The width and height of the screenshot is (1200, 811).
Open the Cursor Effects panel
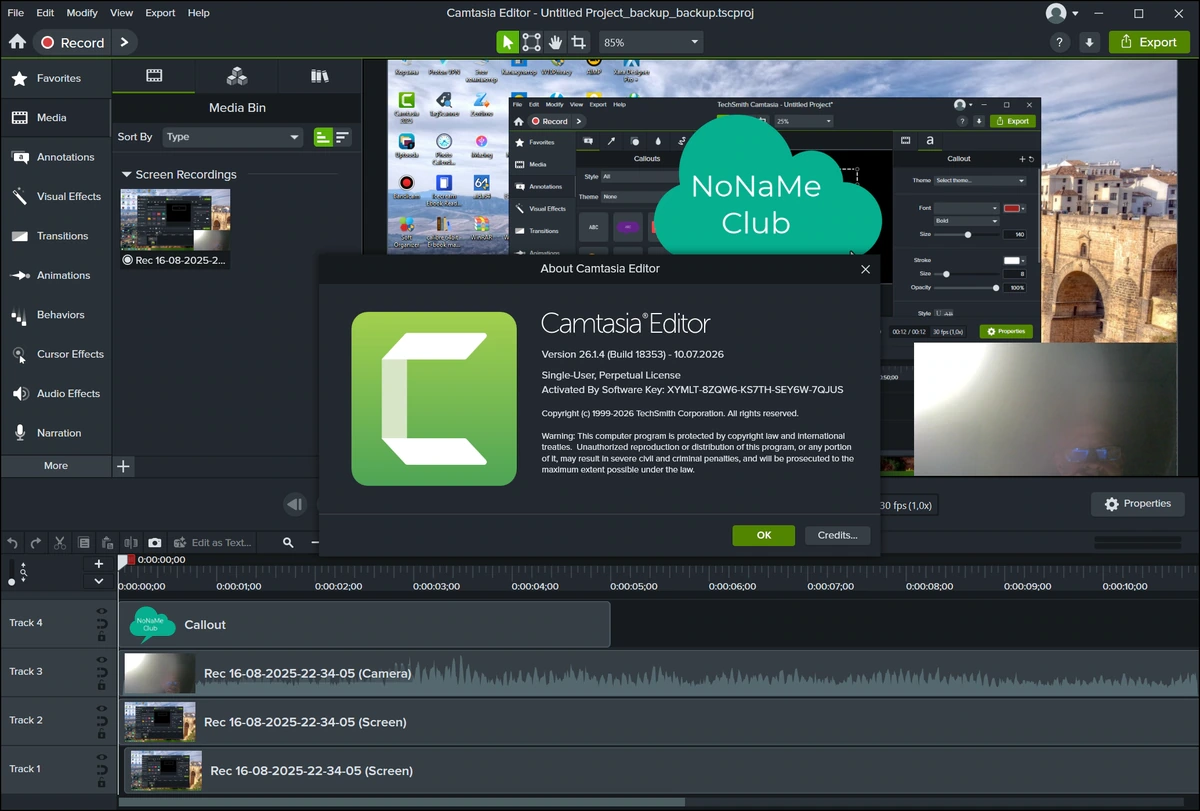[56, 354]
